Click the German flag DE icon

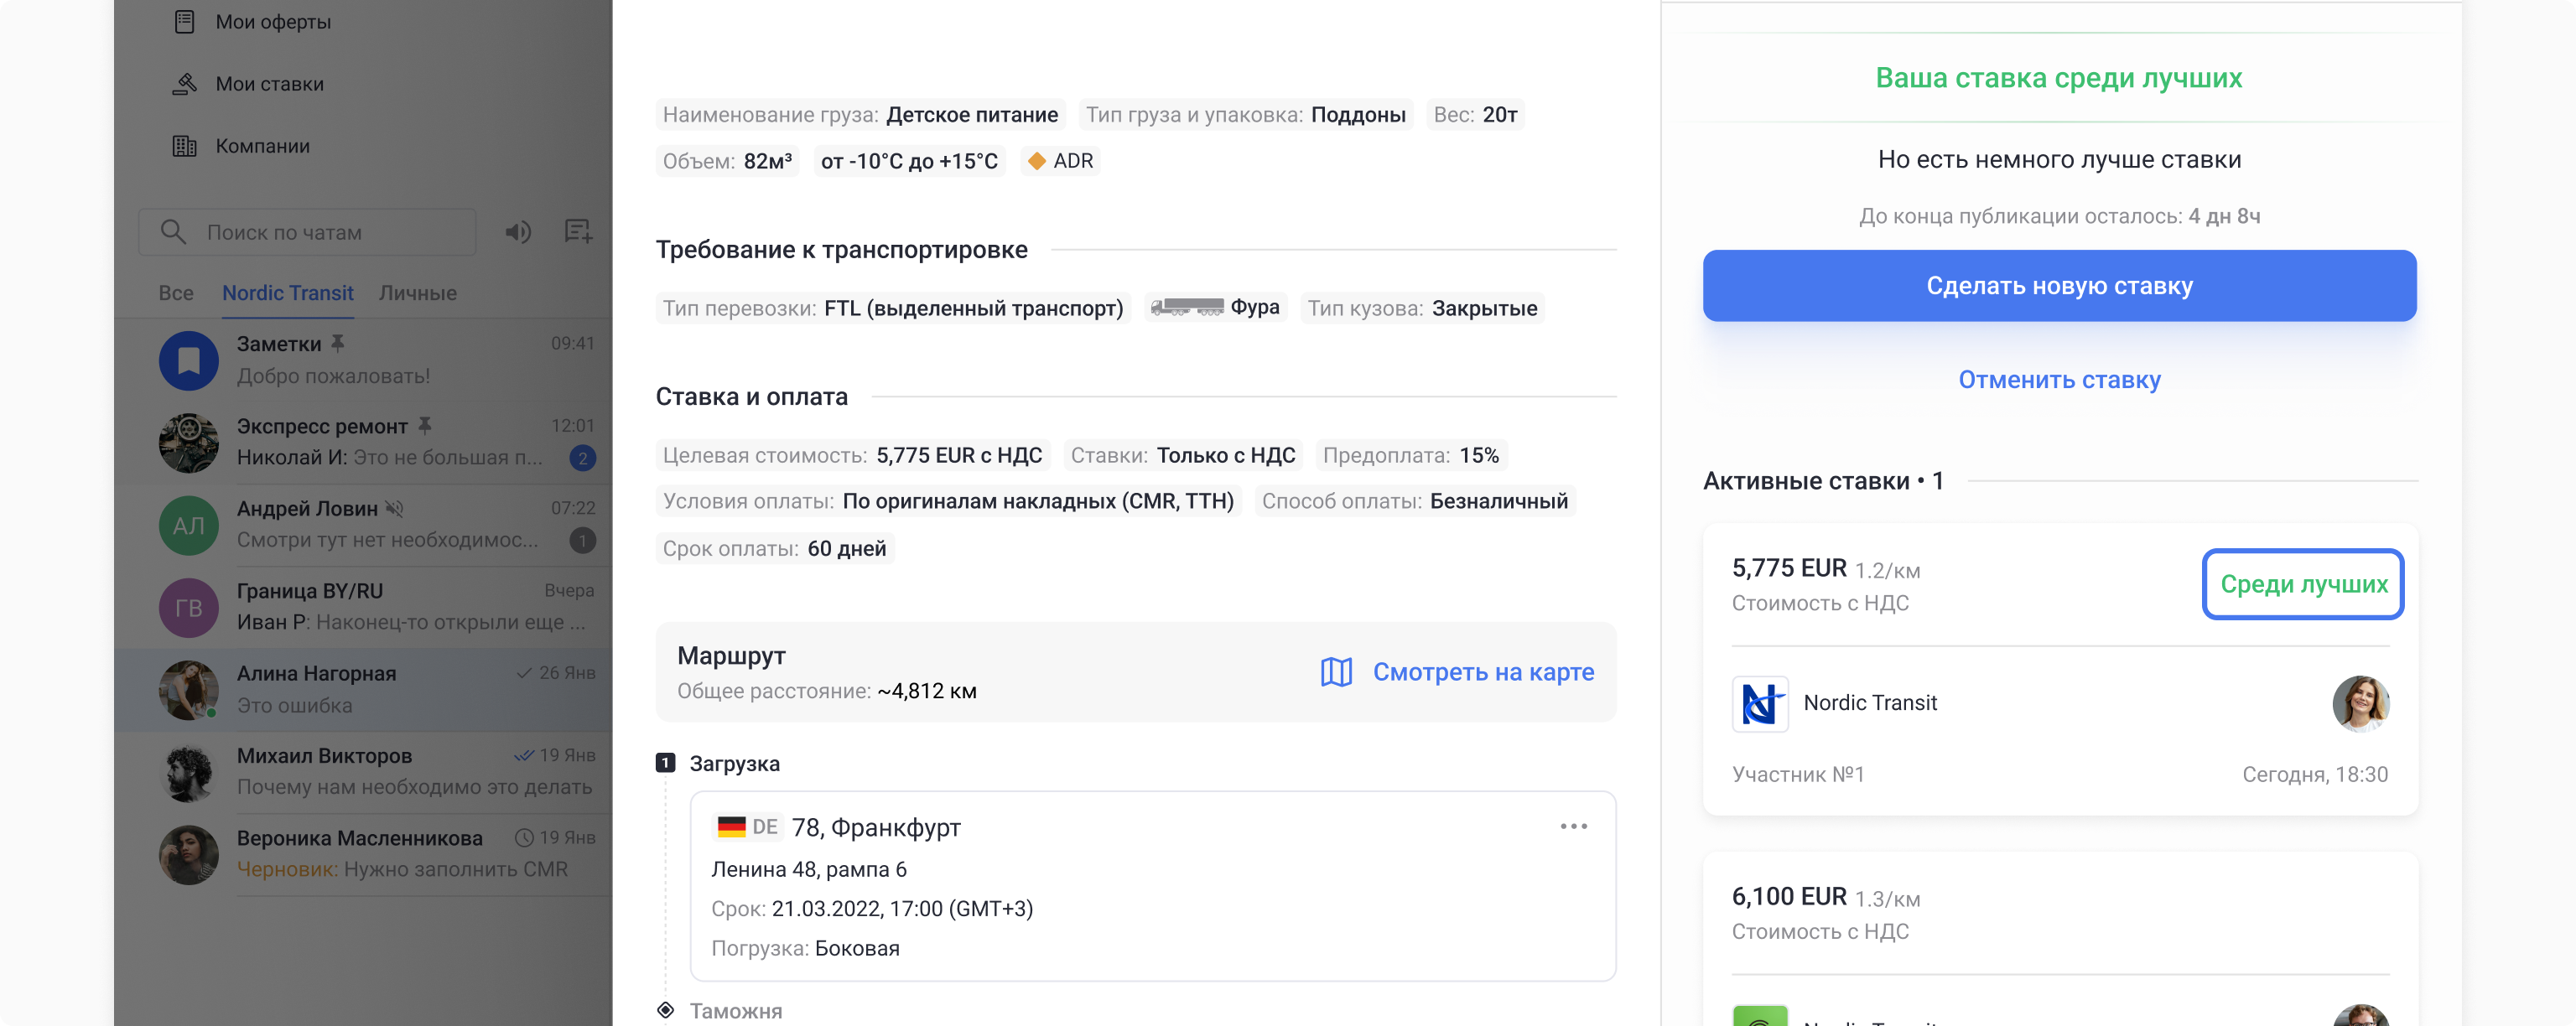click(x=731, y=827)
